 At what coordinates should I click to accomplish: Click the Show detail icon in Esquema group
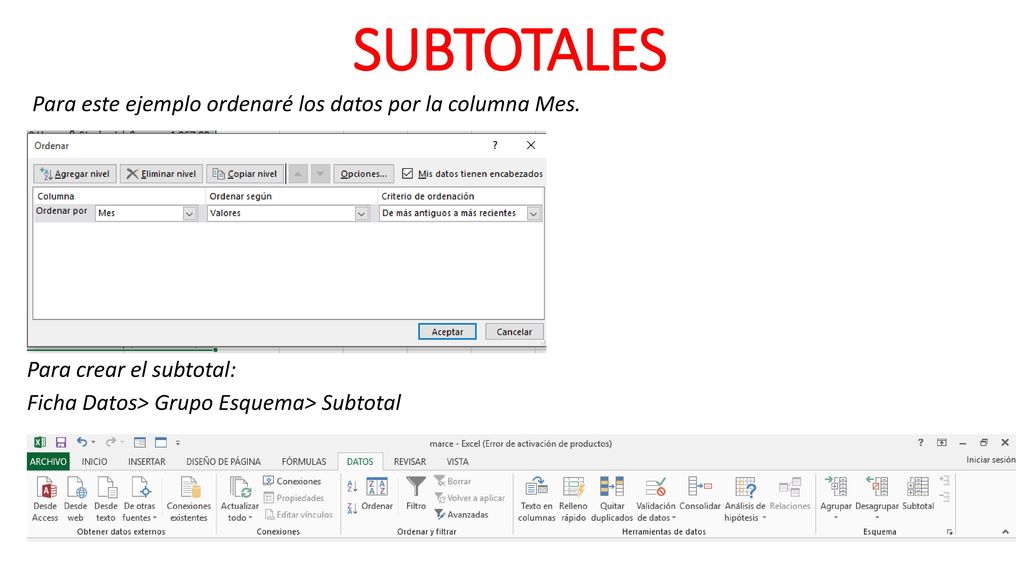(x=944, y=481)
